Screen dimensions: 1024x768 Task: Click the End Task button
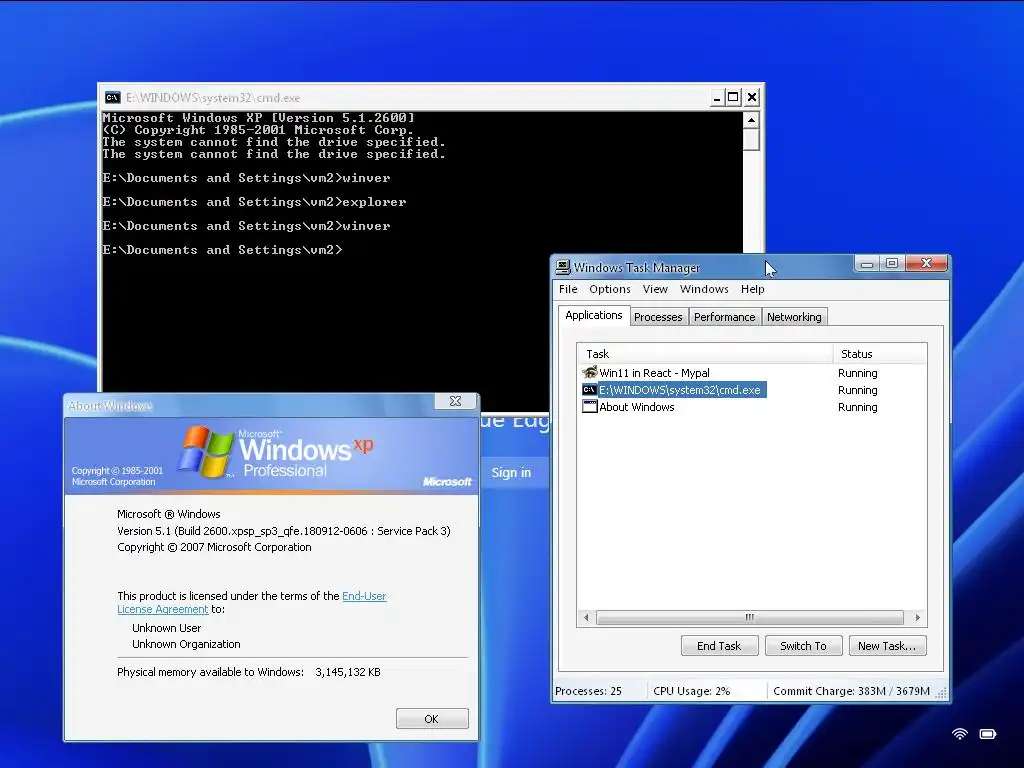tap(719, 646)
